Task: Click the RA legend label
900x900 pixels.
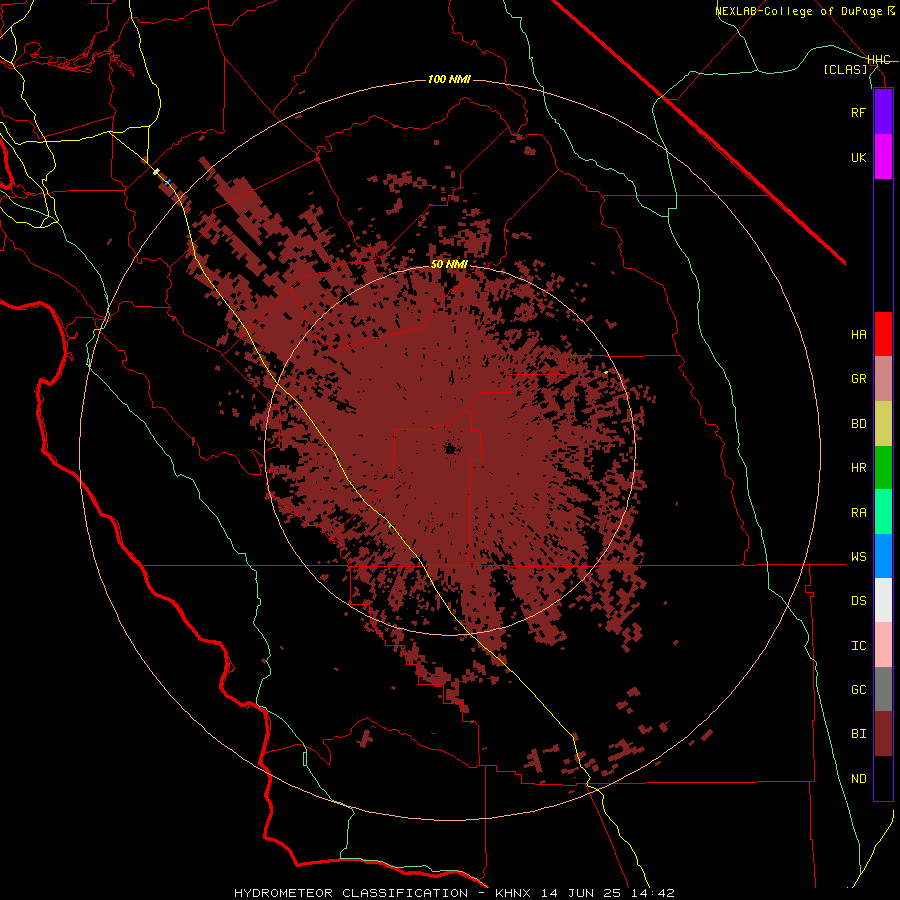Action: click(858, 513)
